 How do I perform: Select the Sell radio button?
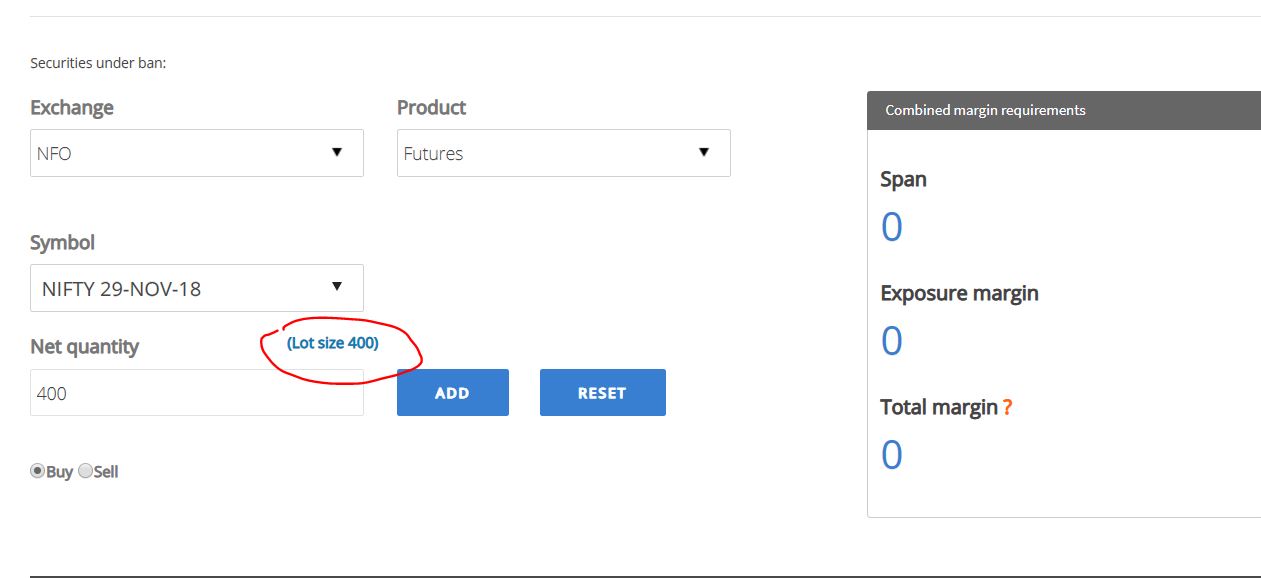click(x=85, y=471)
